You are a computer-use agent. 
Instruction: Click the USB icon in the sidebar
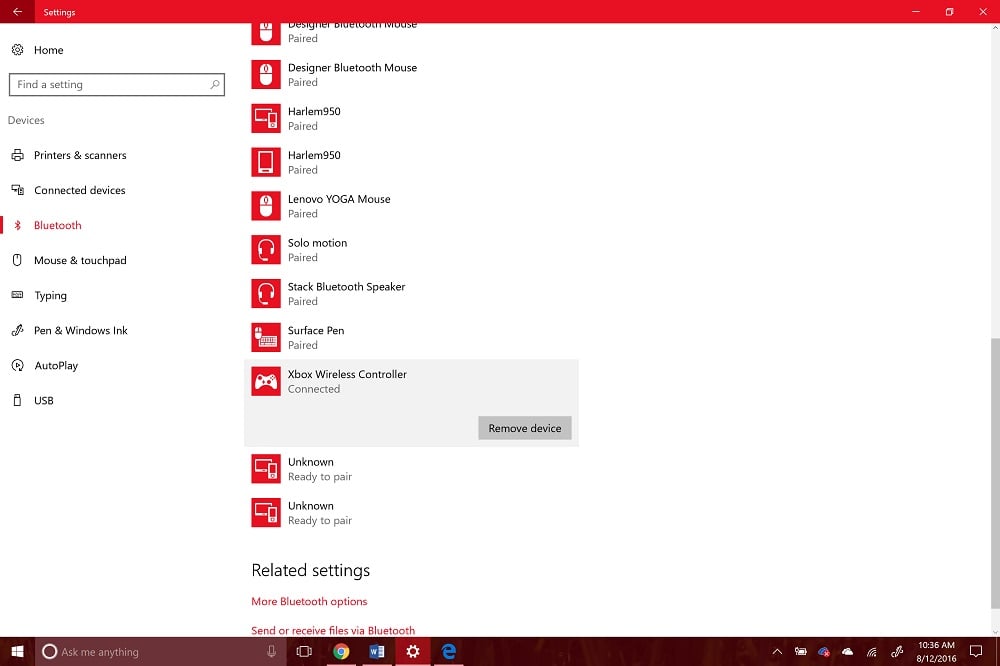click(17, 400)
